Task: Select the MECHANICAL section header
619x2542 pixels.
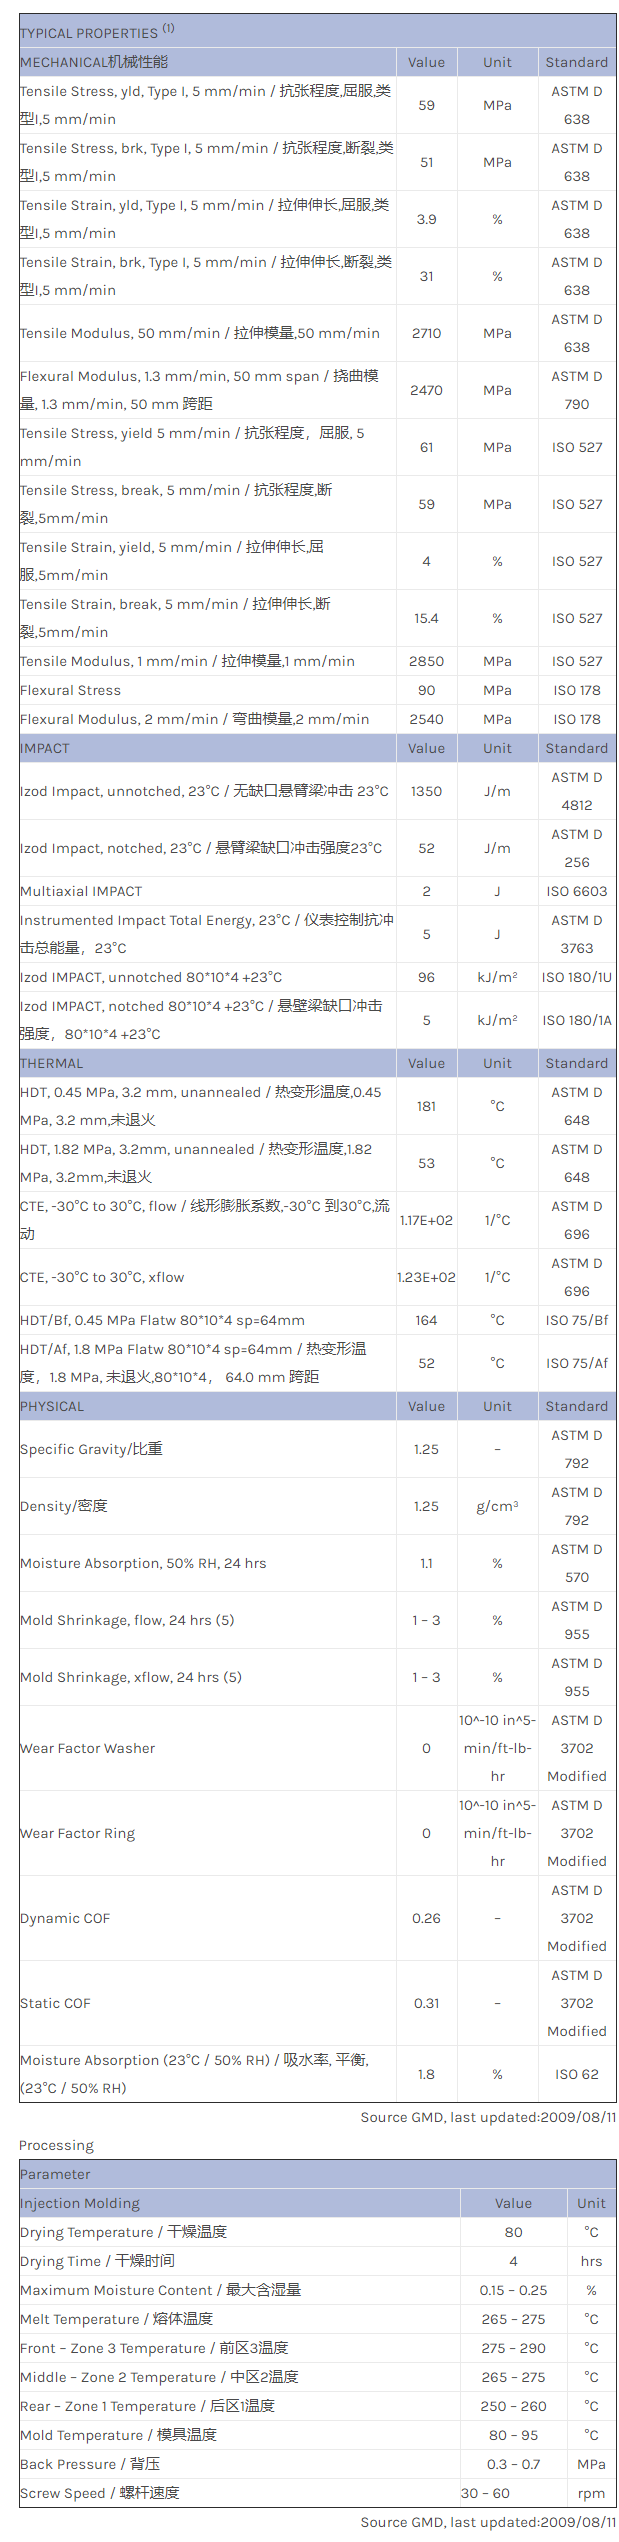Action: (x=94, y=62)
